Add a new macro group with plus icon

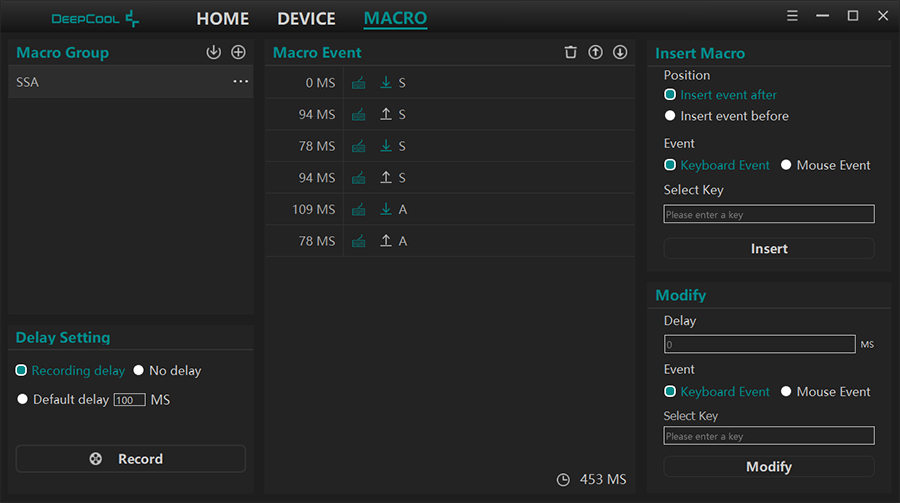pyautogui.click(x=238, y=52)
